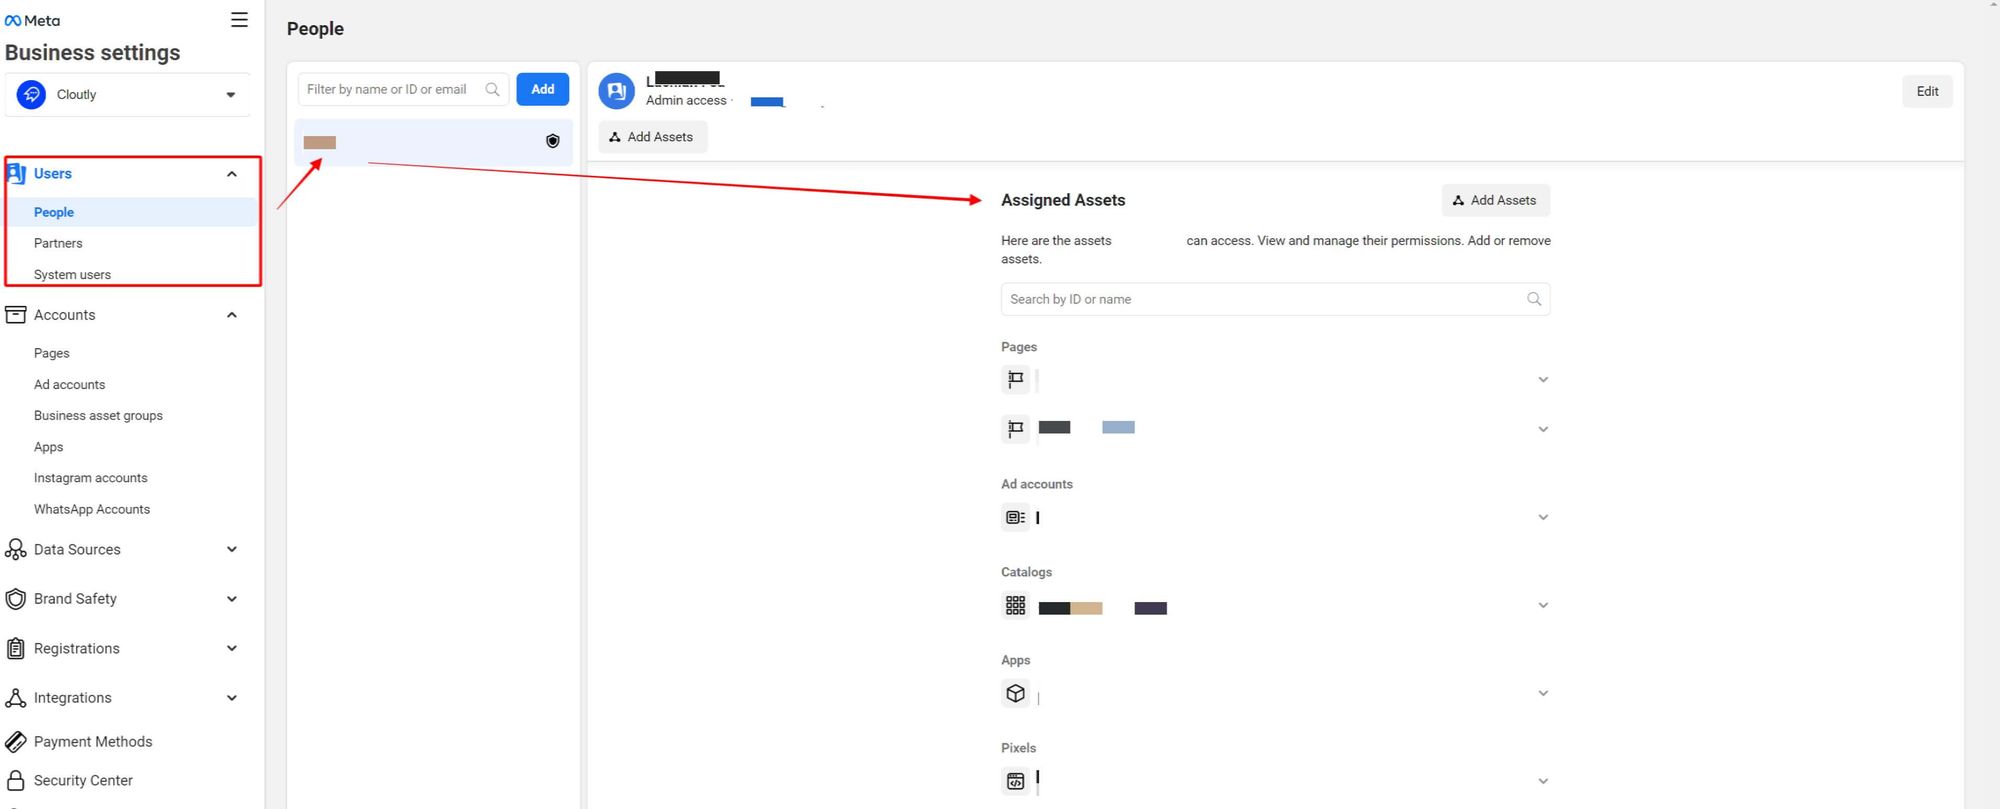Expand the Registrations section
The image size is (2000, 809).
(231, 648)
